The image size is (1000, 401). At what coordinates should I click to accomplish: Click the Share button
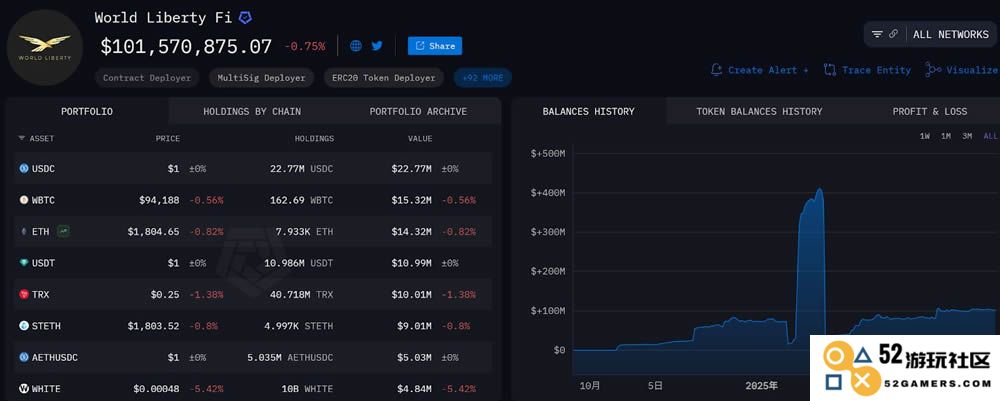pyautogui.click(x=435, y=46)
